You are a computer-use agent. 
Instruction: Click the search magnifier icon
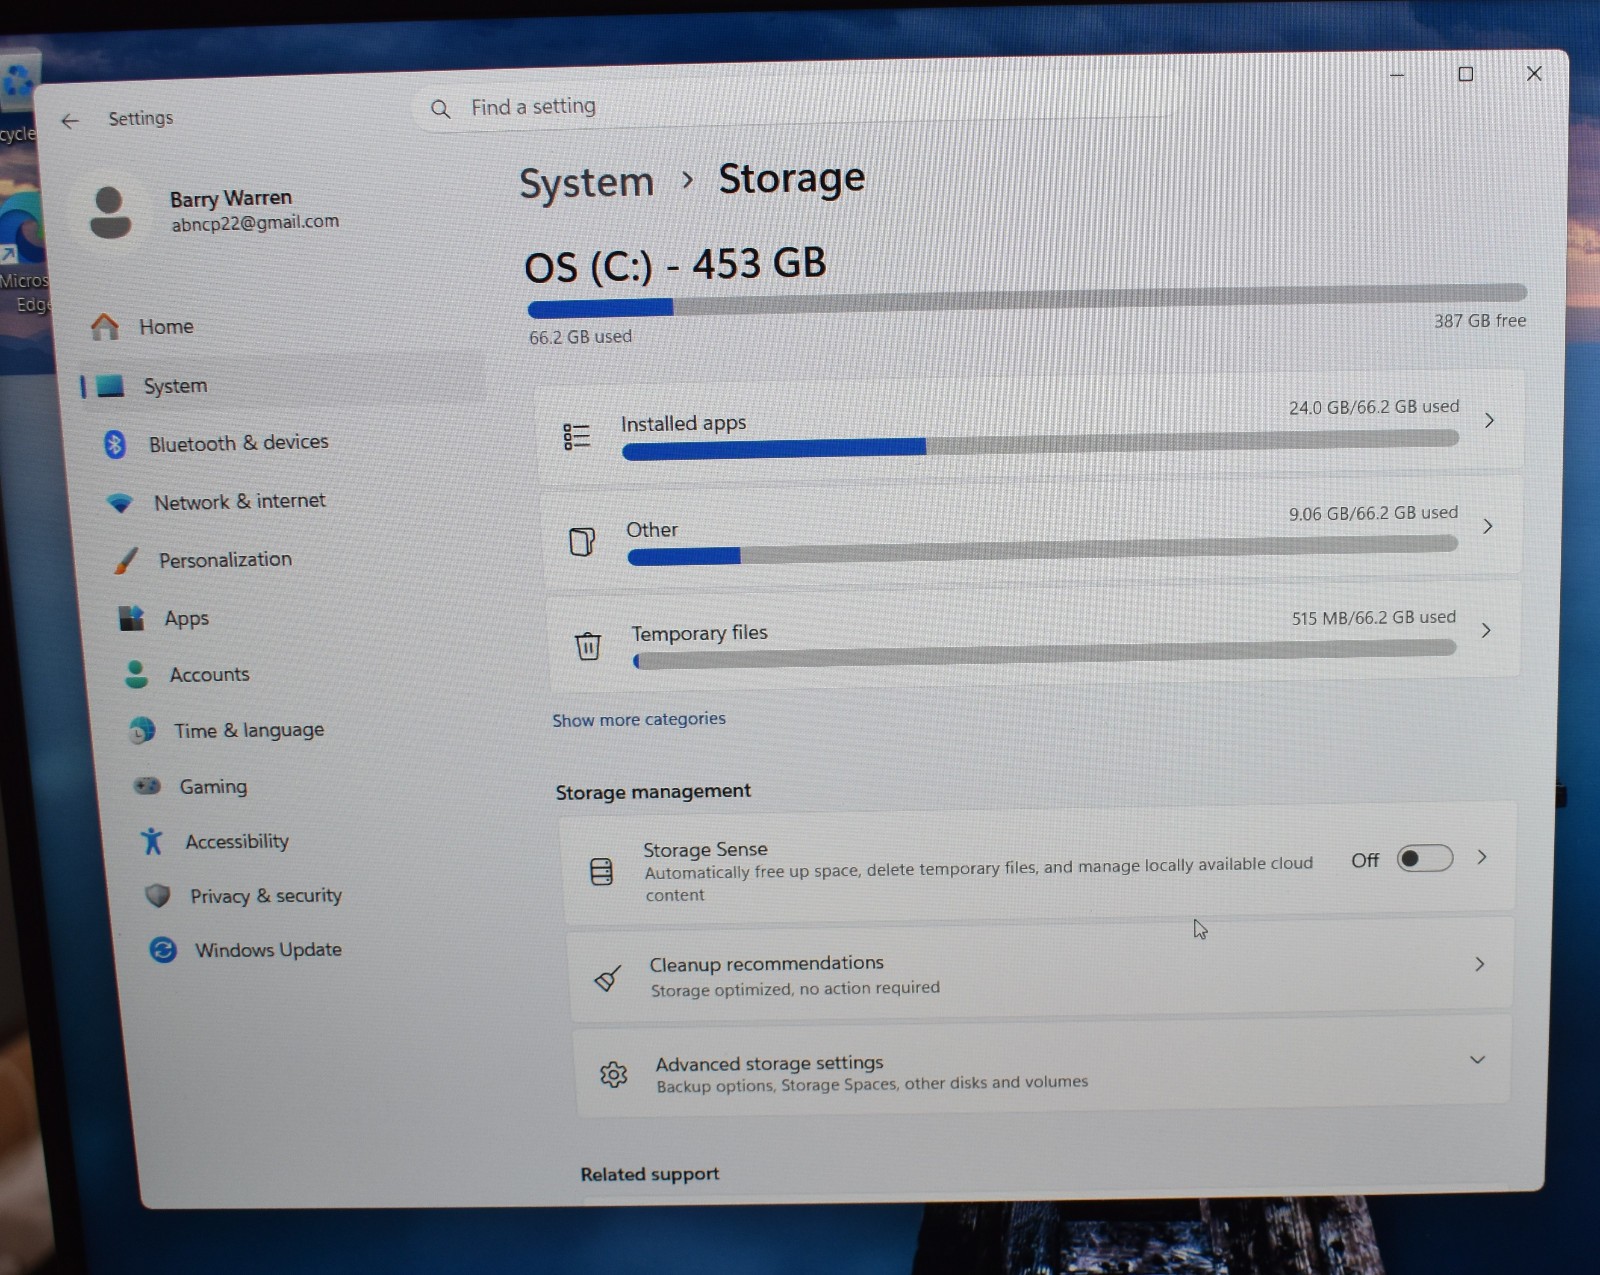(x=440, y=108)
